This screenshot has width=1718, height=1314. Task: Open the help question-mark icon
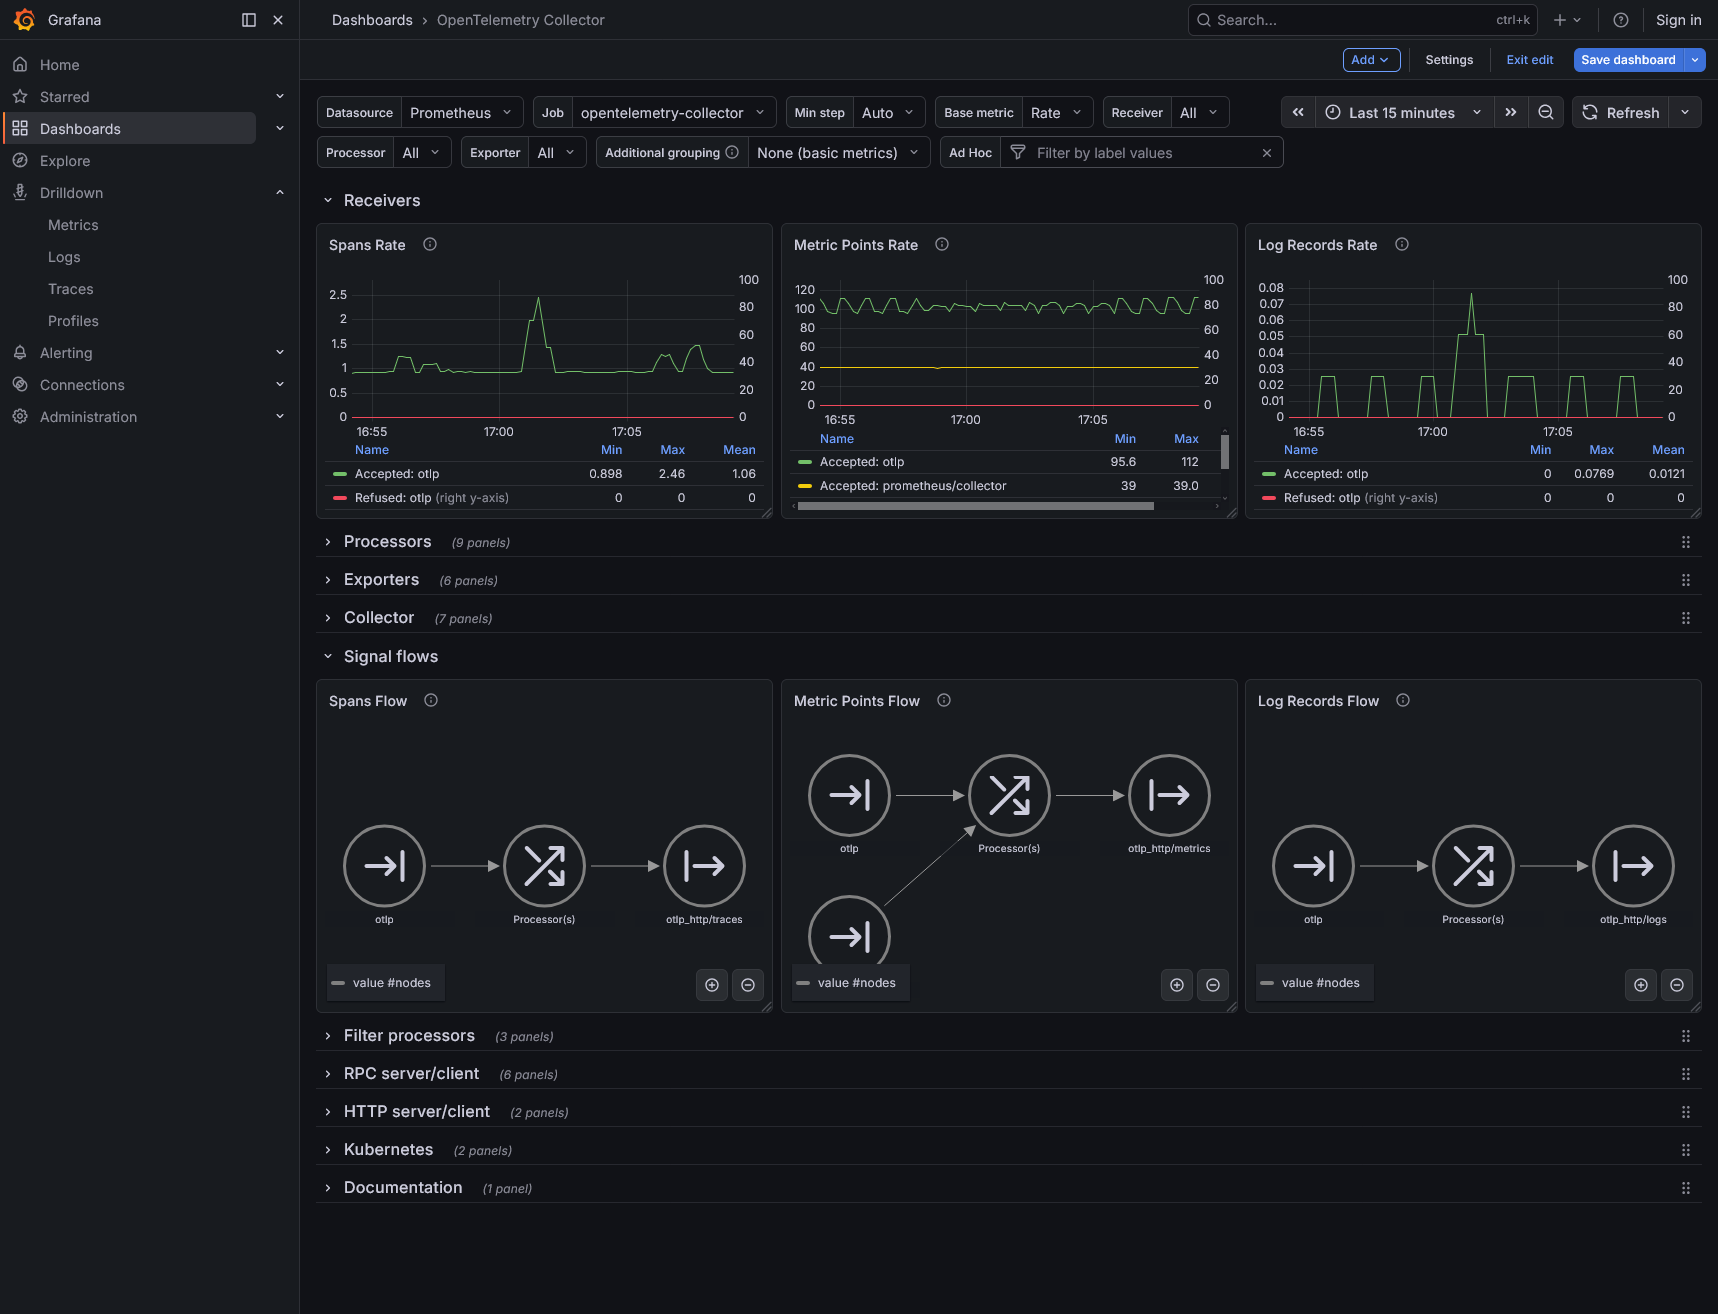point(1621,20)
